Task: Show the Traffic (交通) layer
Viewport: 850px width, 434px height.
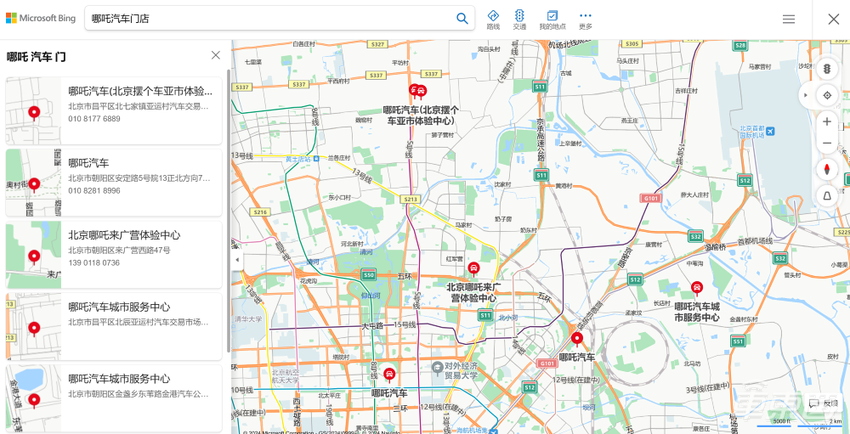Action: 519,19
